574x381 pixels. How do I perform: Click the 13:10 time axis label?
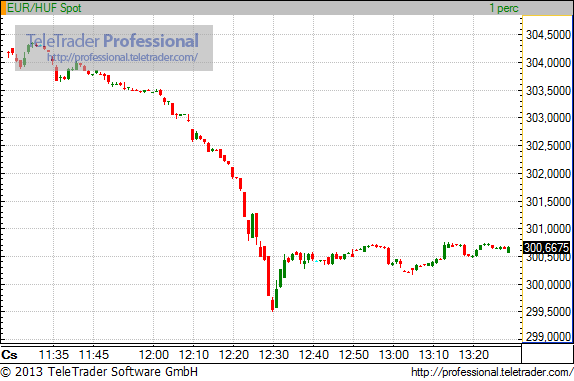pos(433,355)
